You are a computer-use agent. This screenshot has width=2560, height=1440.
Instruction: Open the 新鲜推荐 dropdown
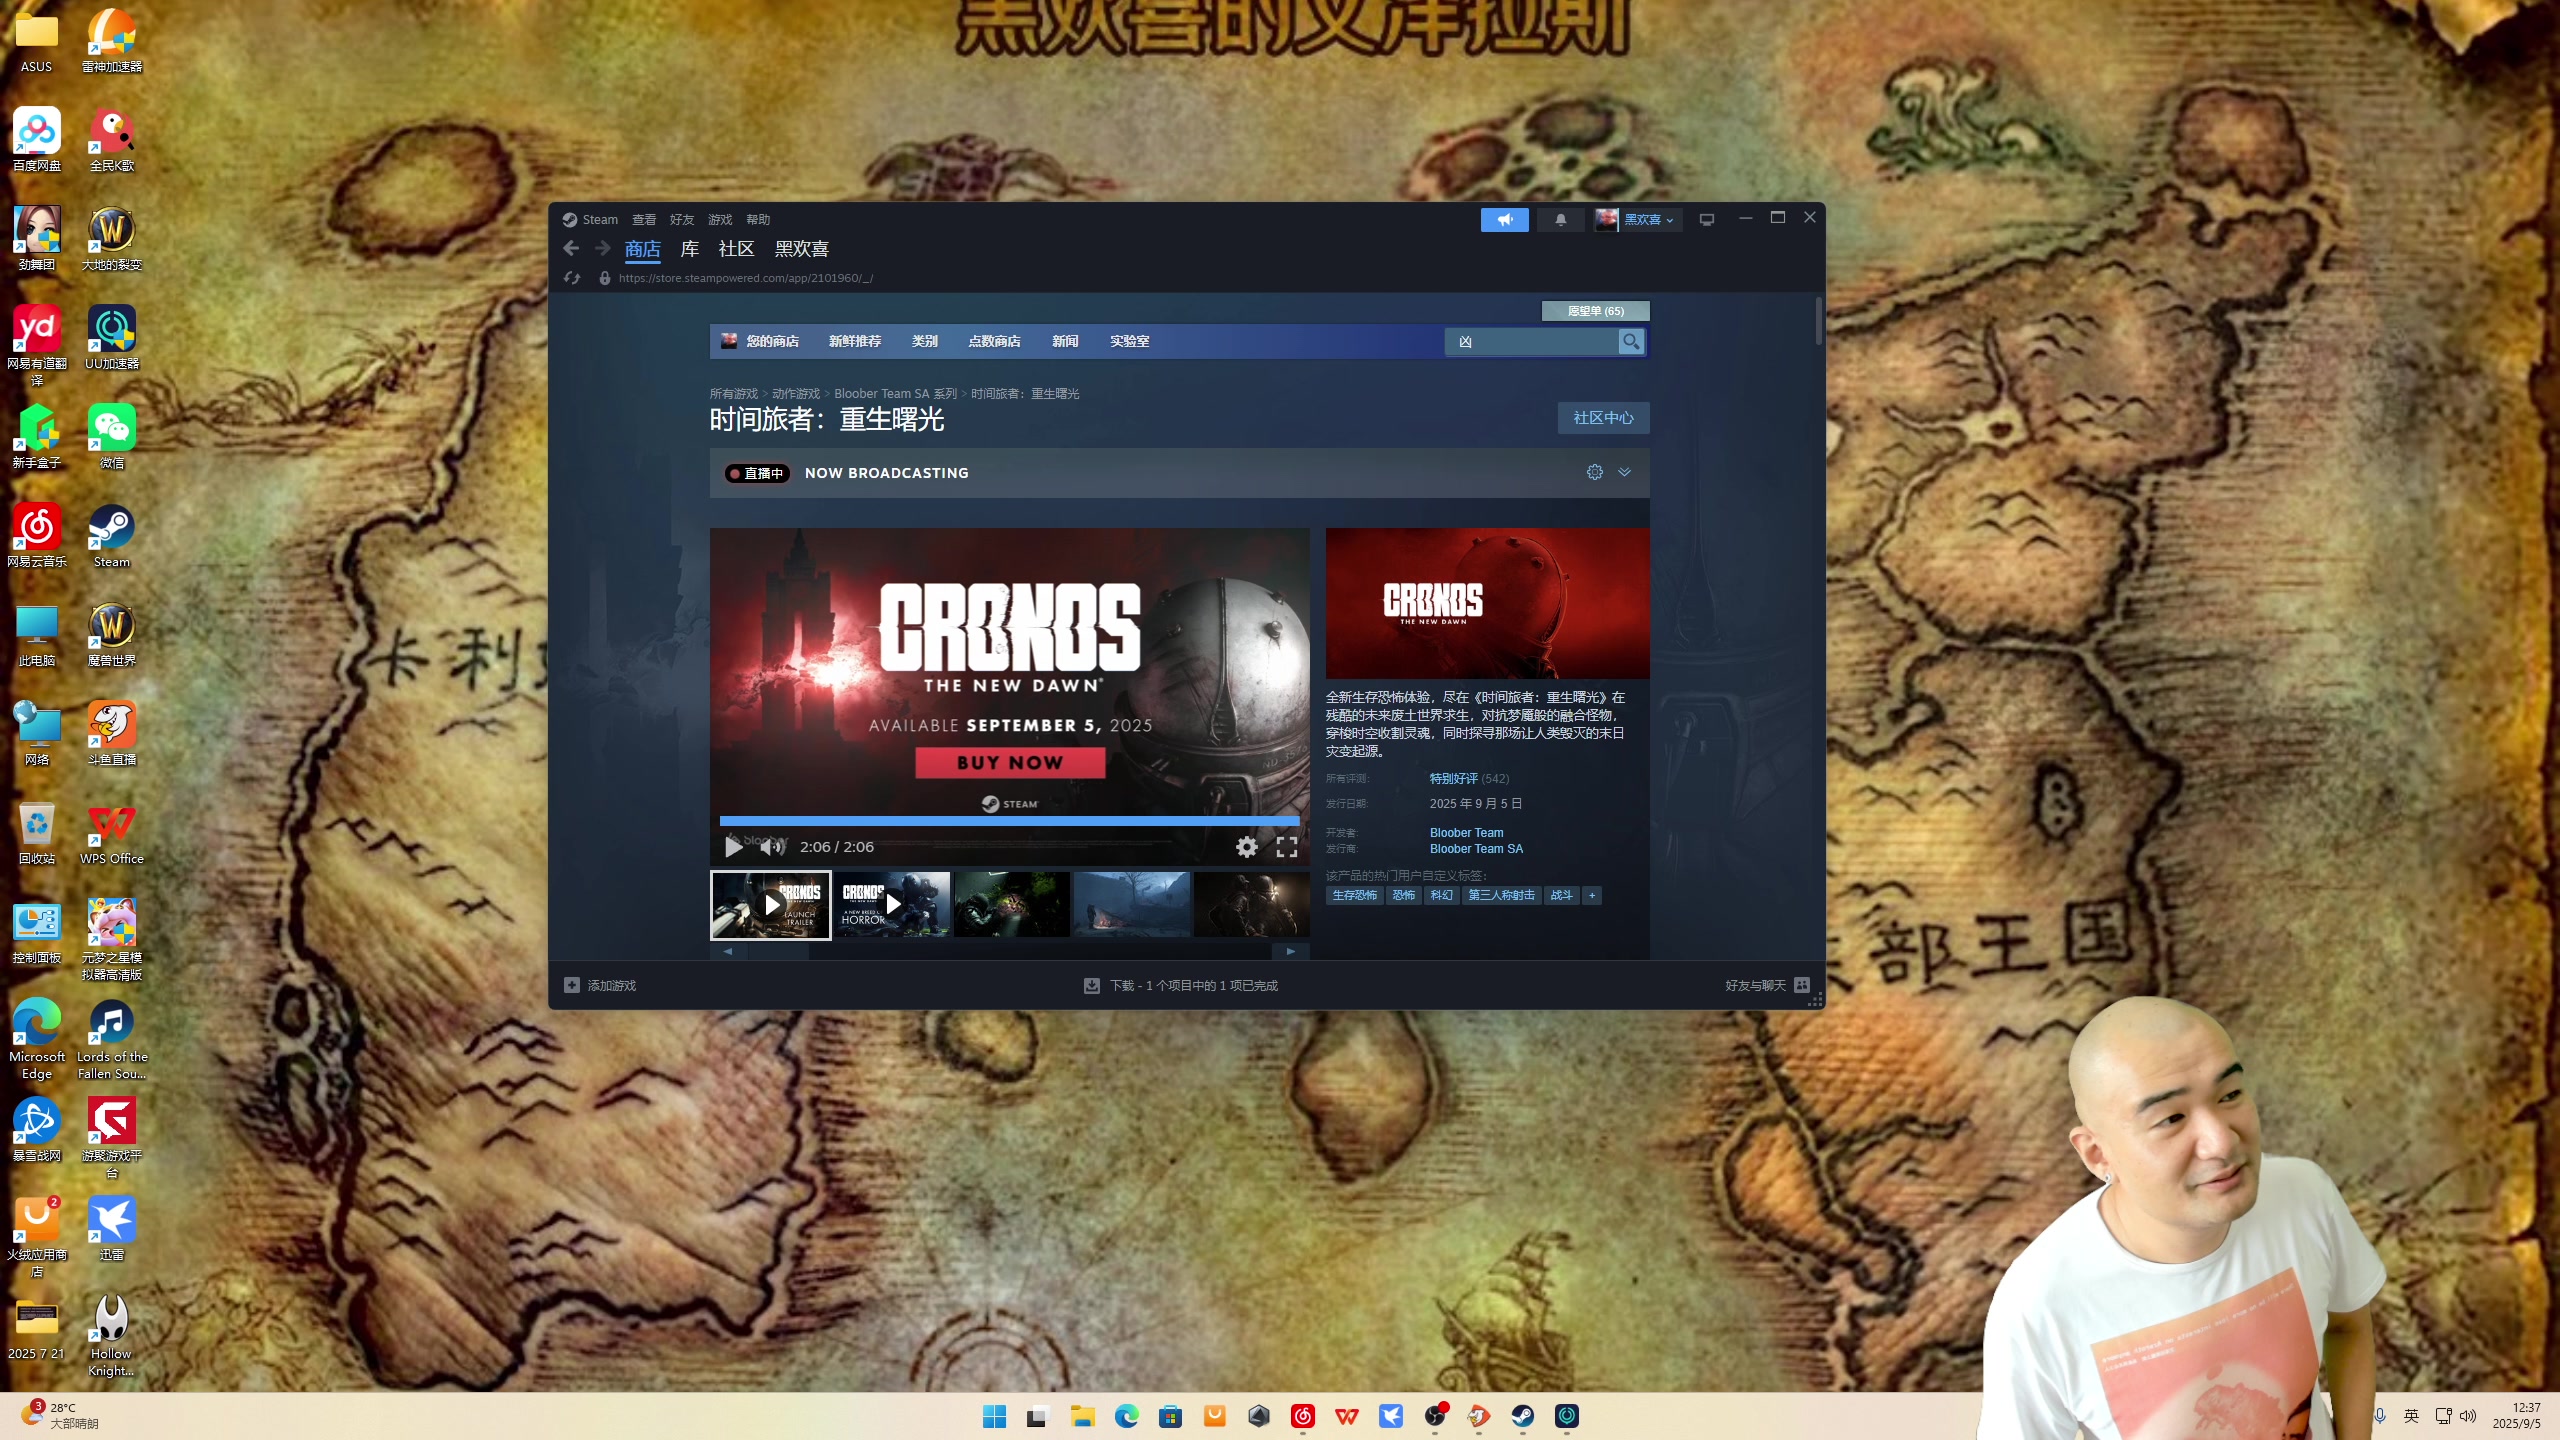[855, 341]
